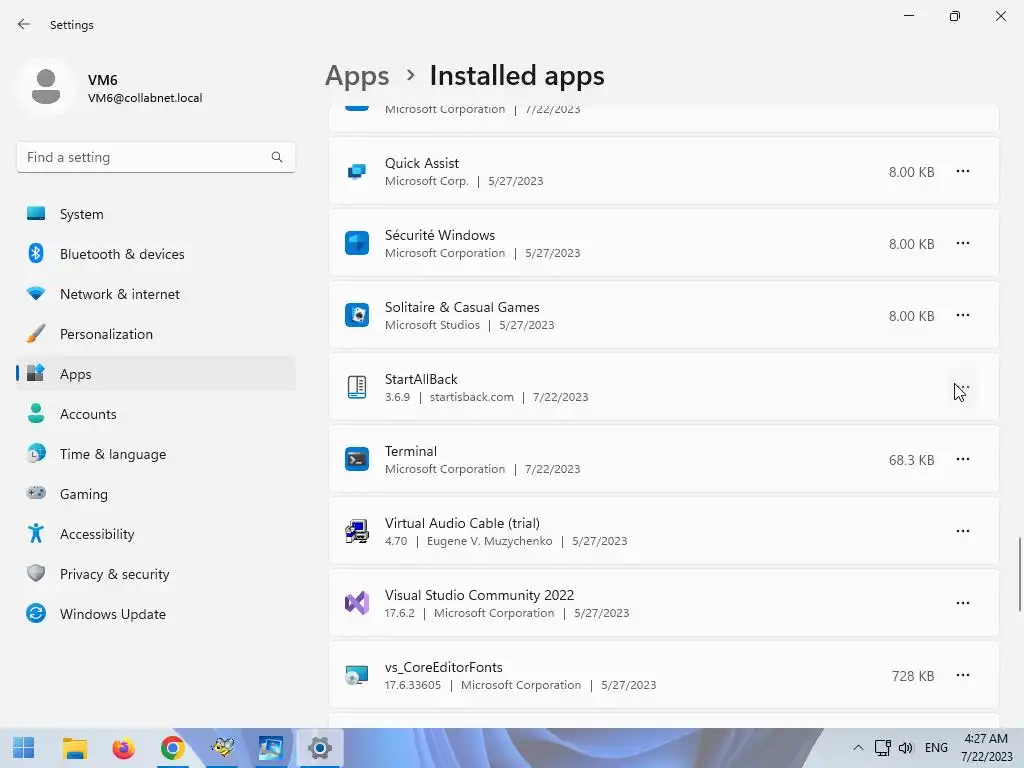Open more options for Virtual Audio Cable
The height and width of the screenshot is (768, 1024).
(x=963, y=532)
